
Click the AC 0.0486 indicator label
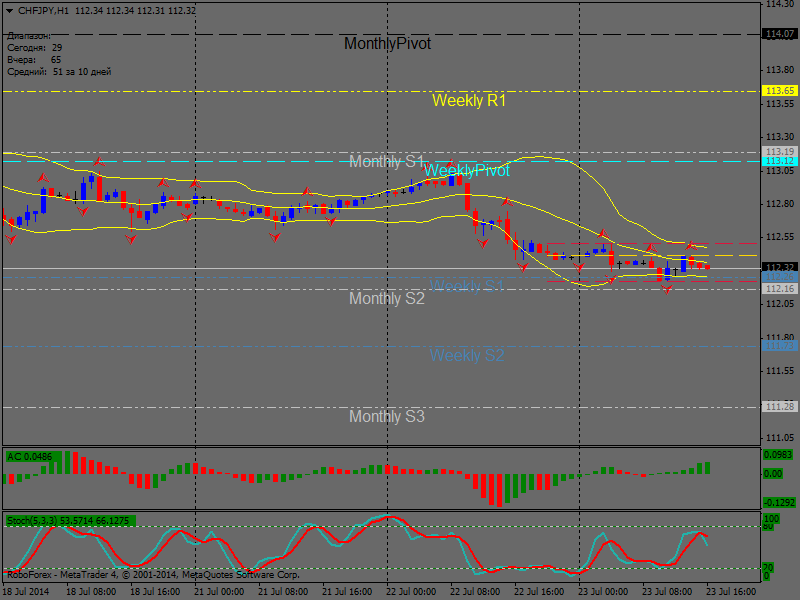(x=28, y=457)
